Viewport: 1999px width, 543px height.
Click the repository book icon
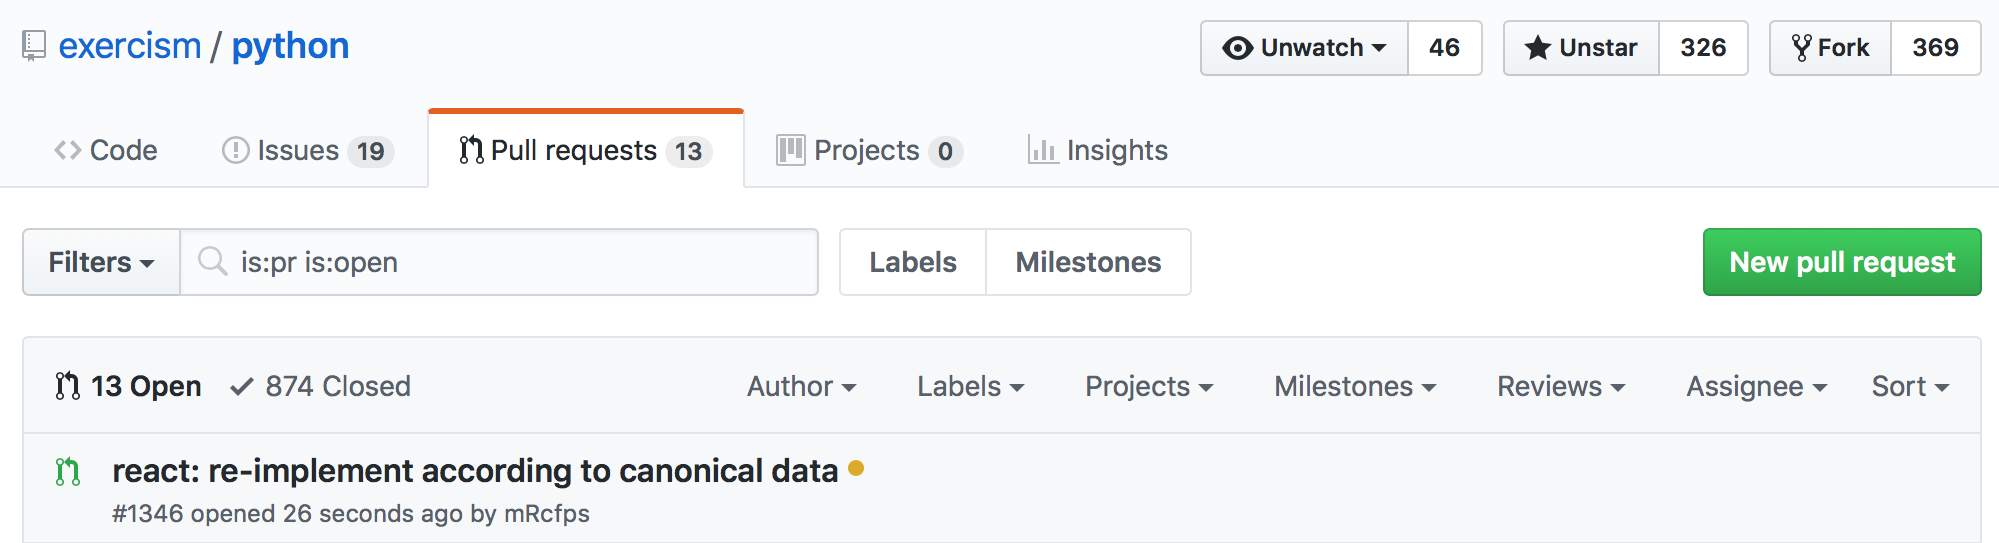(34, 46)
